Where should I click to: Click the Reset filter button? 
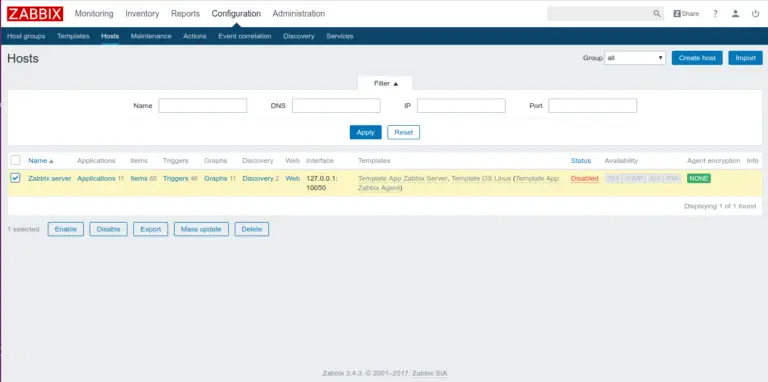pos(404,132)
